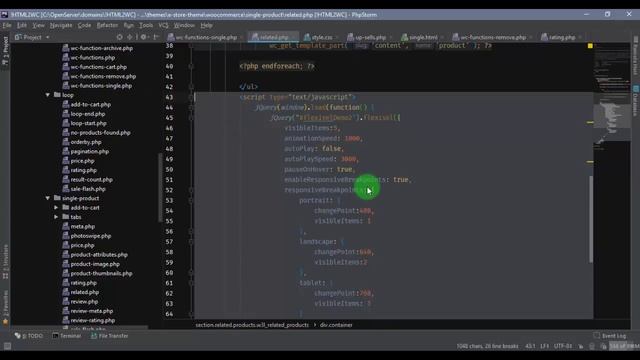Open Project panel settings gear

click(x=144, y=37)
